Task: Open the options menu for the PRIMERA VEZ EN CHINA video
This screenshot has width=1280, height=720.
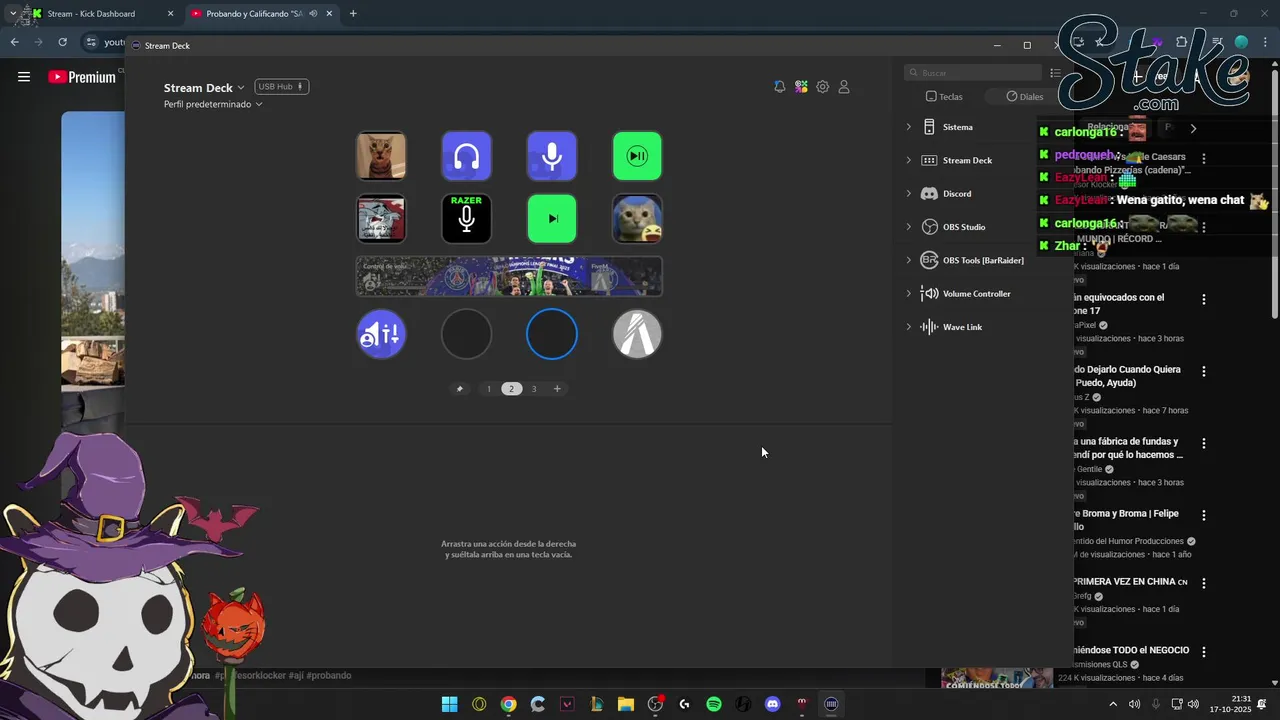Action: coord(1204,583)
